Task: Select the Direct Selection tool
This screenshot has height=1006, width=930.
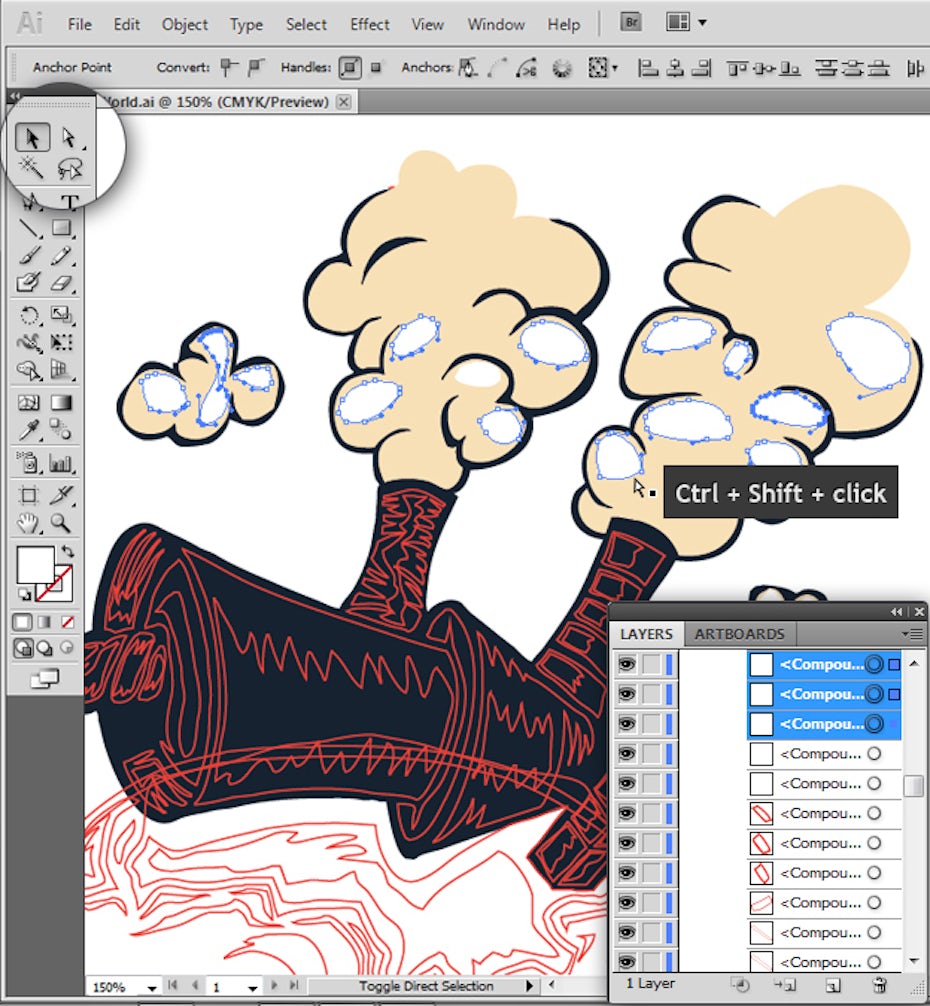Action: coord(69,138)
